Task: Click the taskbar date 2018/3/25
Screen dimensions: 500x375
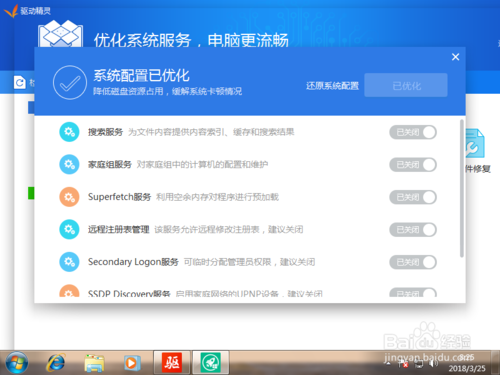Action: (x=467, y=368)
